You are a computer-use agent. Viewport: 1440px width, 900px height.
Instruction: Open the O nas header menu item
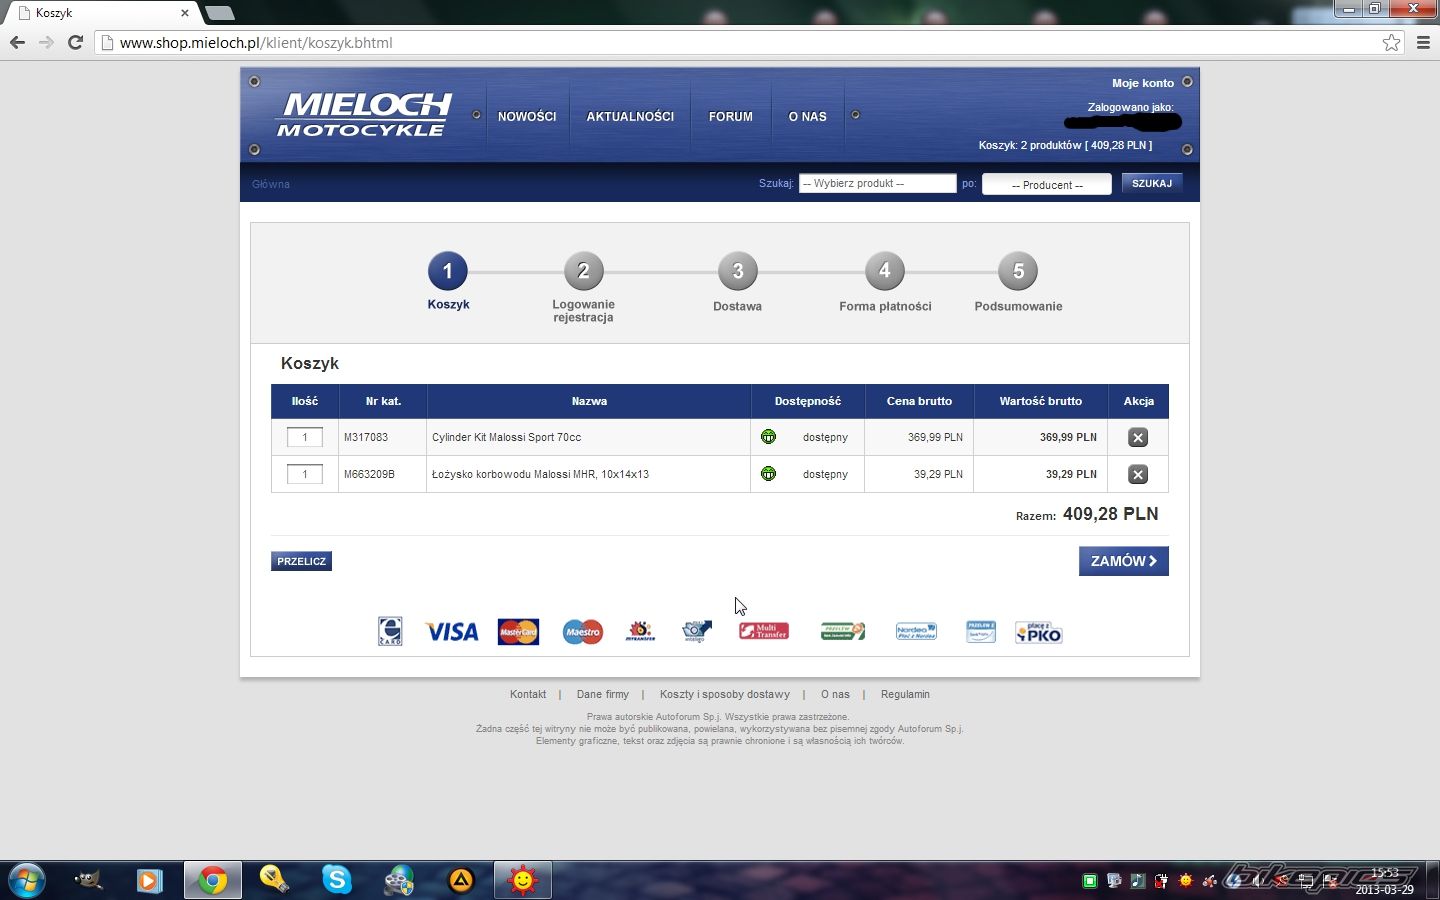[x=808, y=116]
